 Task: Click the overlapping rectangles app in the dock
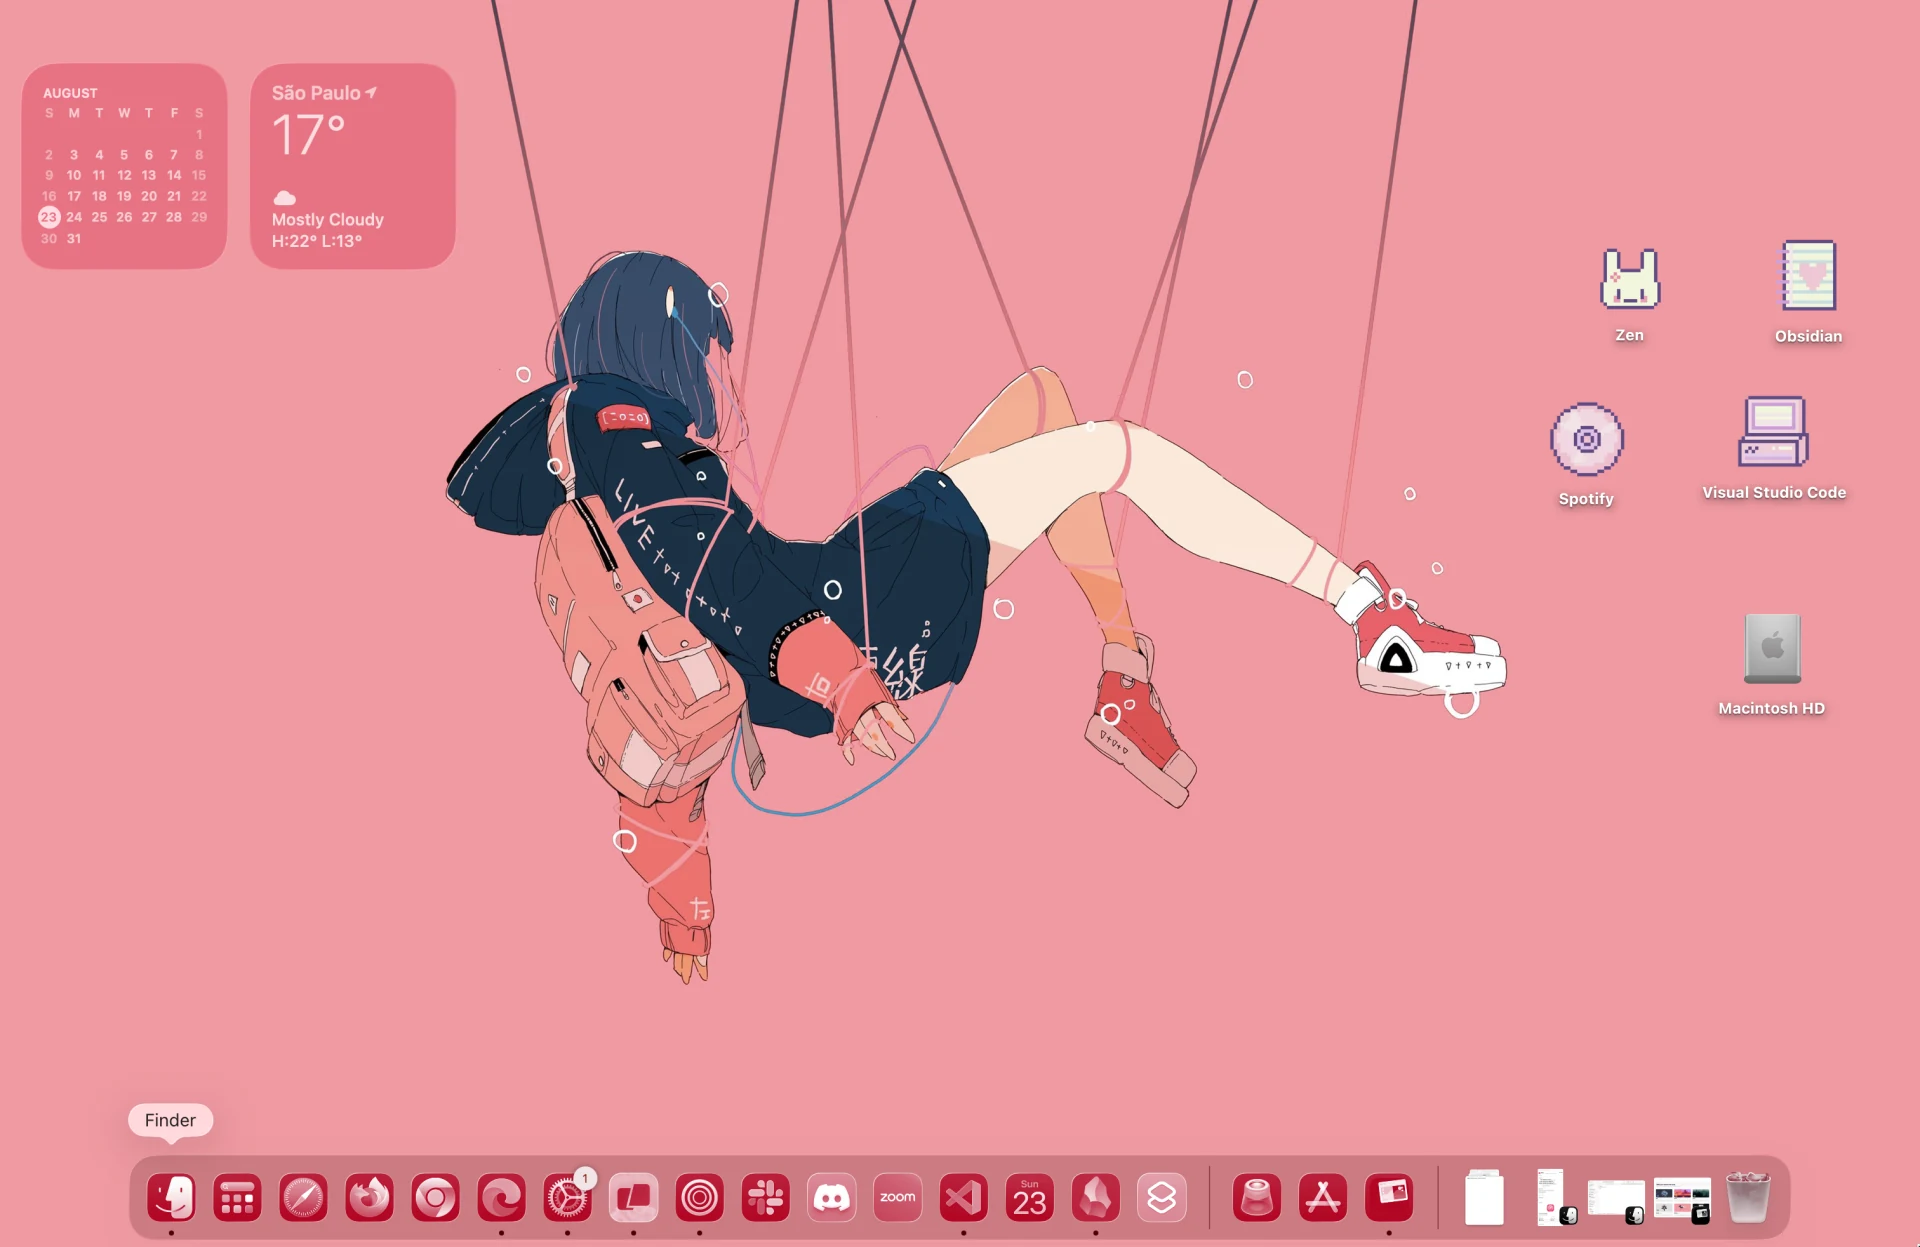tap(633, 1197)
